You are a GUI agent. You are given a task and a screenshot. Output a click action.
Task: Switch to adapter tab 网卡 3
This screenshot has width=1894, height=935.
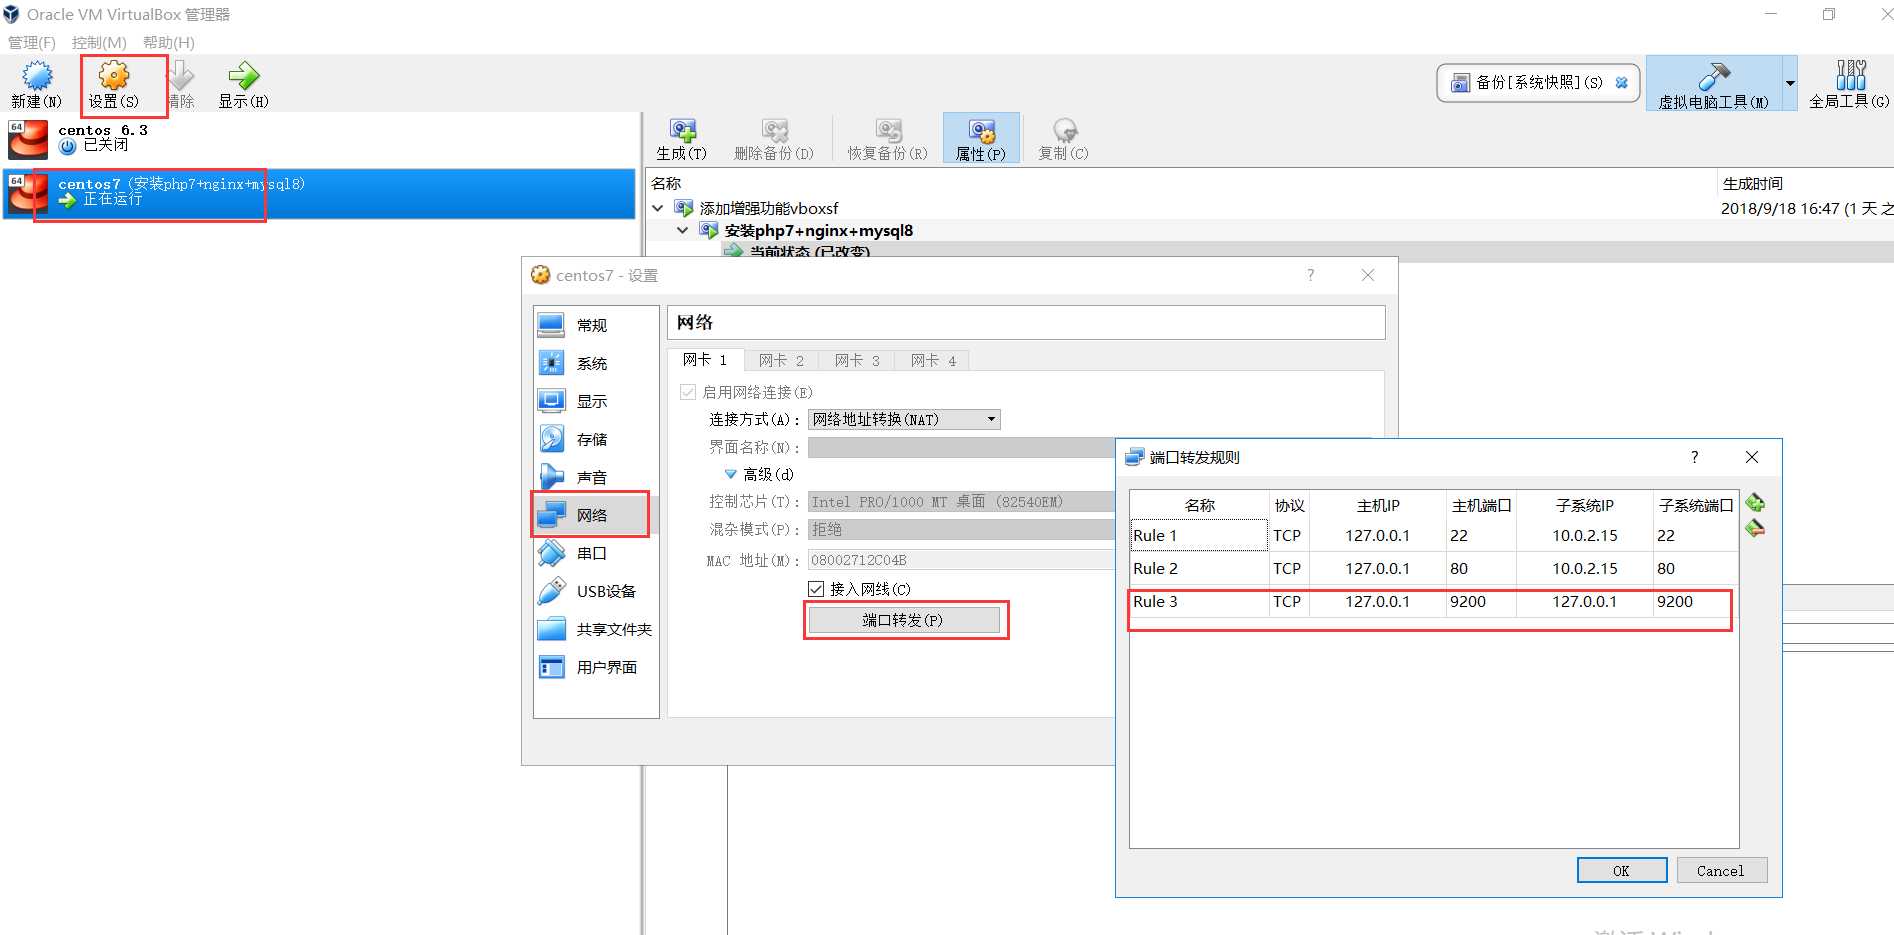(x=857, y=361)
